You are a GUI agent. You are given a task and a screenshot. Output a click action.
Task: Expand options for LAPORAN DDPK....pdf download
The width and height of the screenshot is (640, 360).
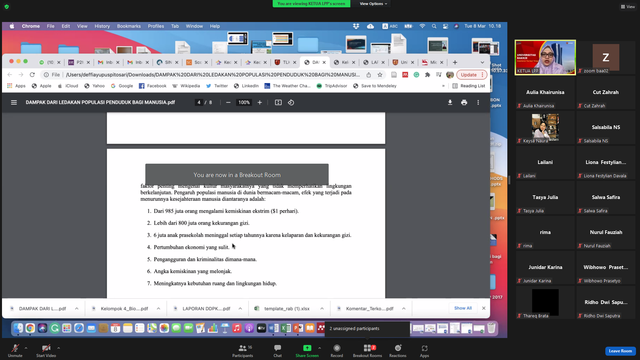pos(240,309)
